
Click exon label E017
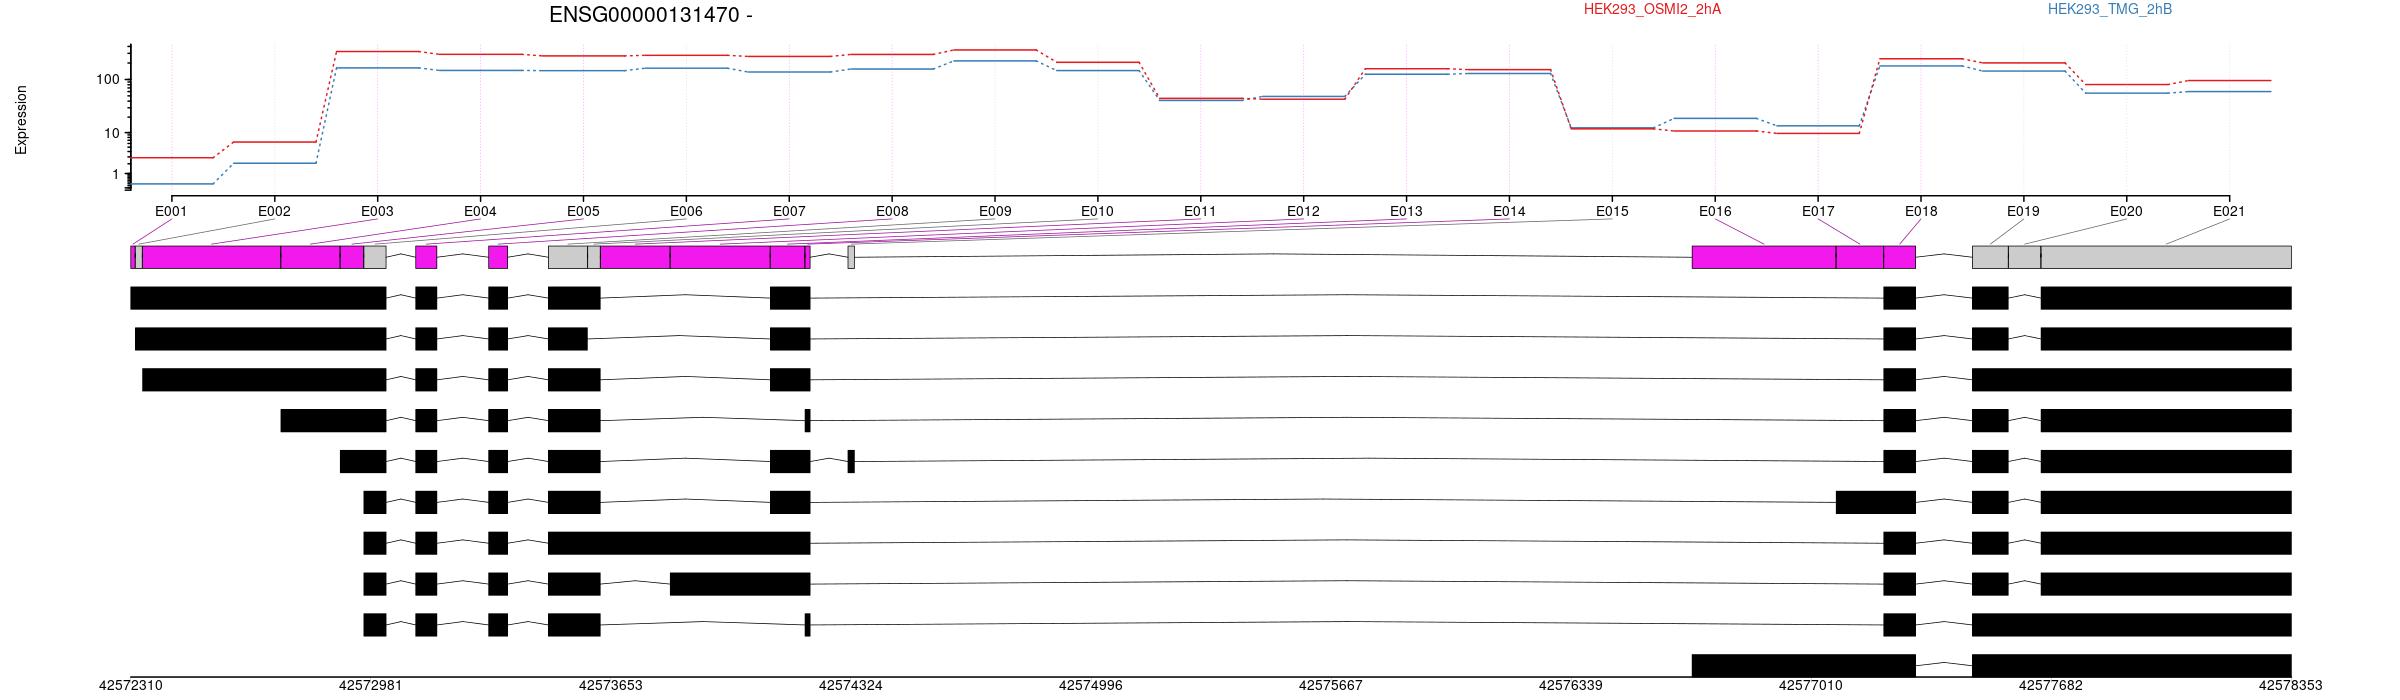pyautogui.click(x=1818, y=211)
